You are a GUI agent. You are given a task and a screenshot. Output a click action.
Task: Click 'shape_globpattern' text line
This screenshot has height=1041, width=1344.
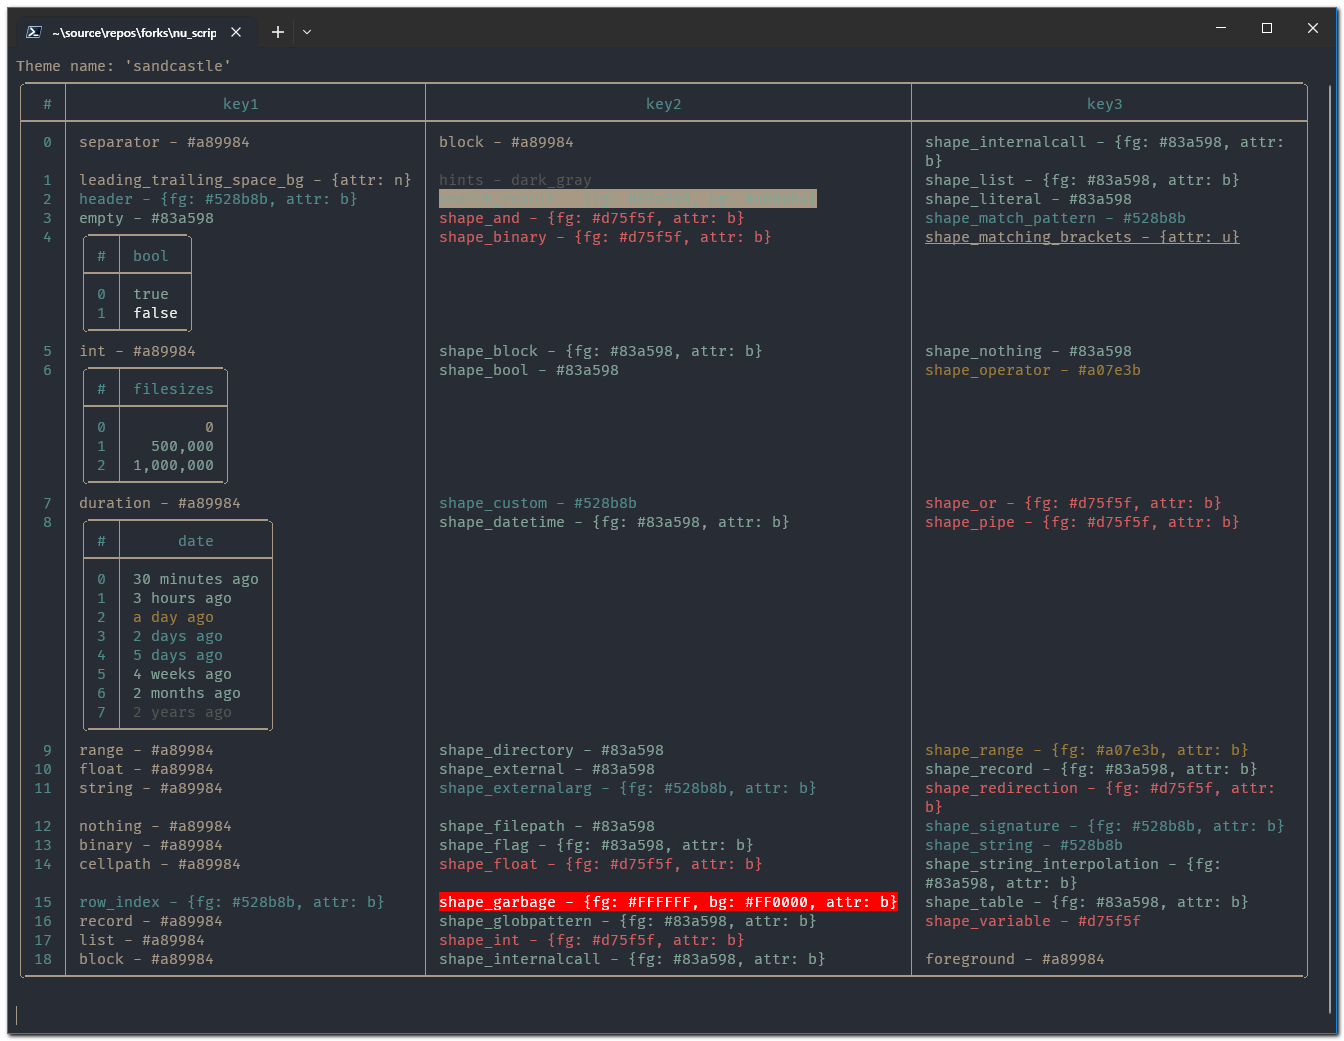pyautogui.click(x=628, y=921)
